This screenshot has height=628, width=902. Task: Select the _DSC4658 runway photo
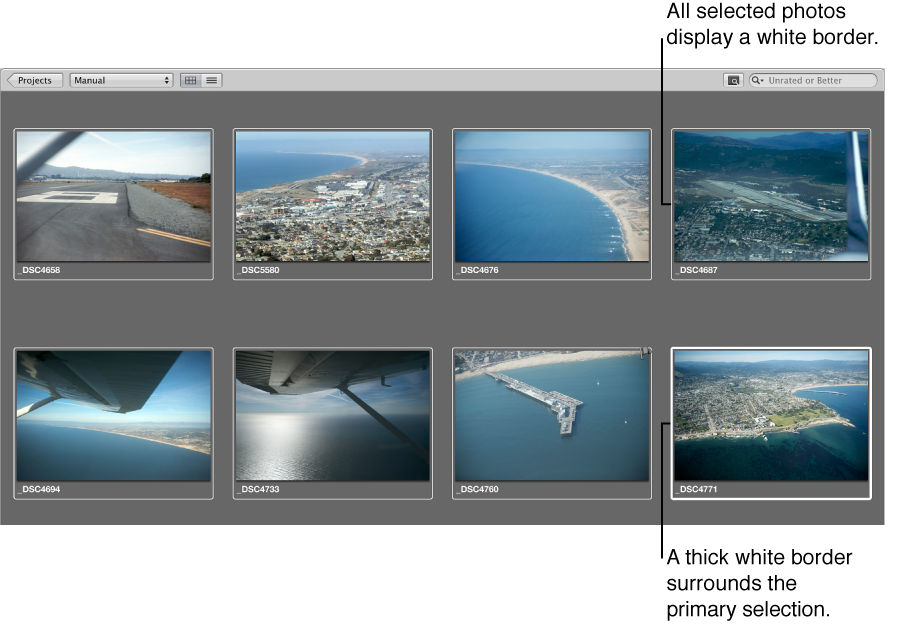113,196
